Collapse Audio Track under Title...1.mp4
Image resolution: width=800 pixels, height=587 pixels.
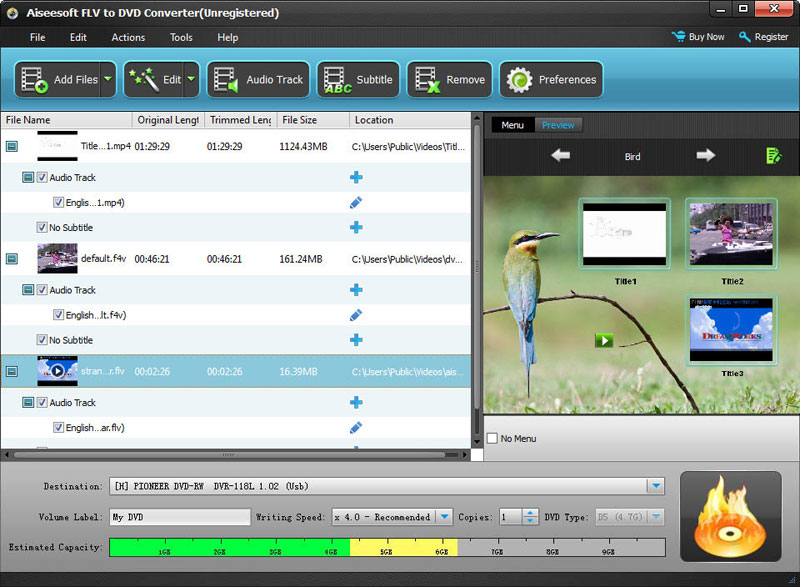(x=28, y=177)
